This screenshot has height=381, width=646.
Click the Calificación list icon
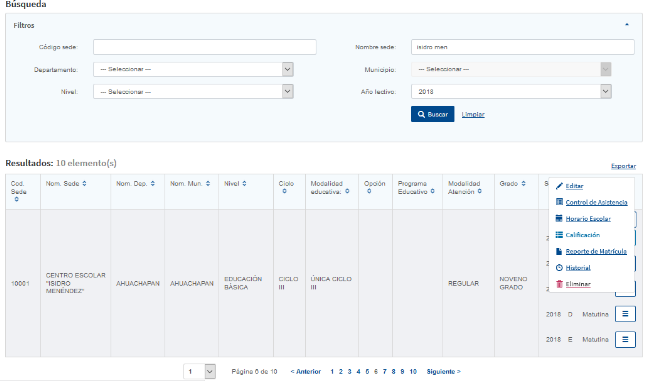point(559,235)
